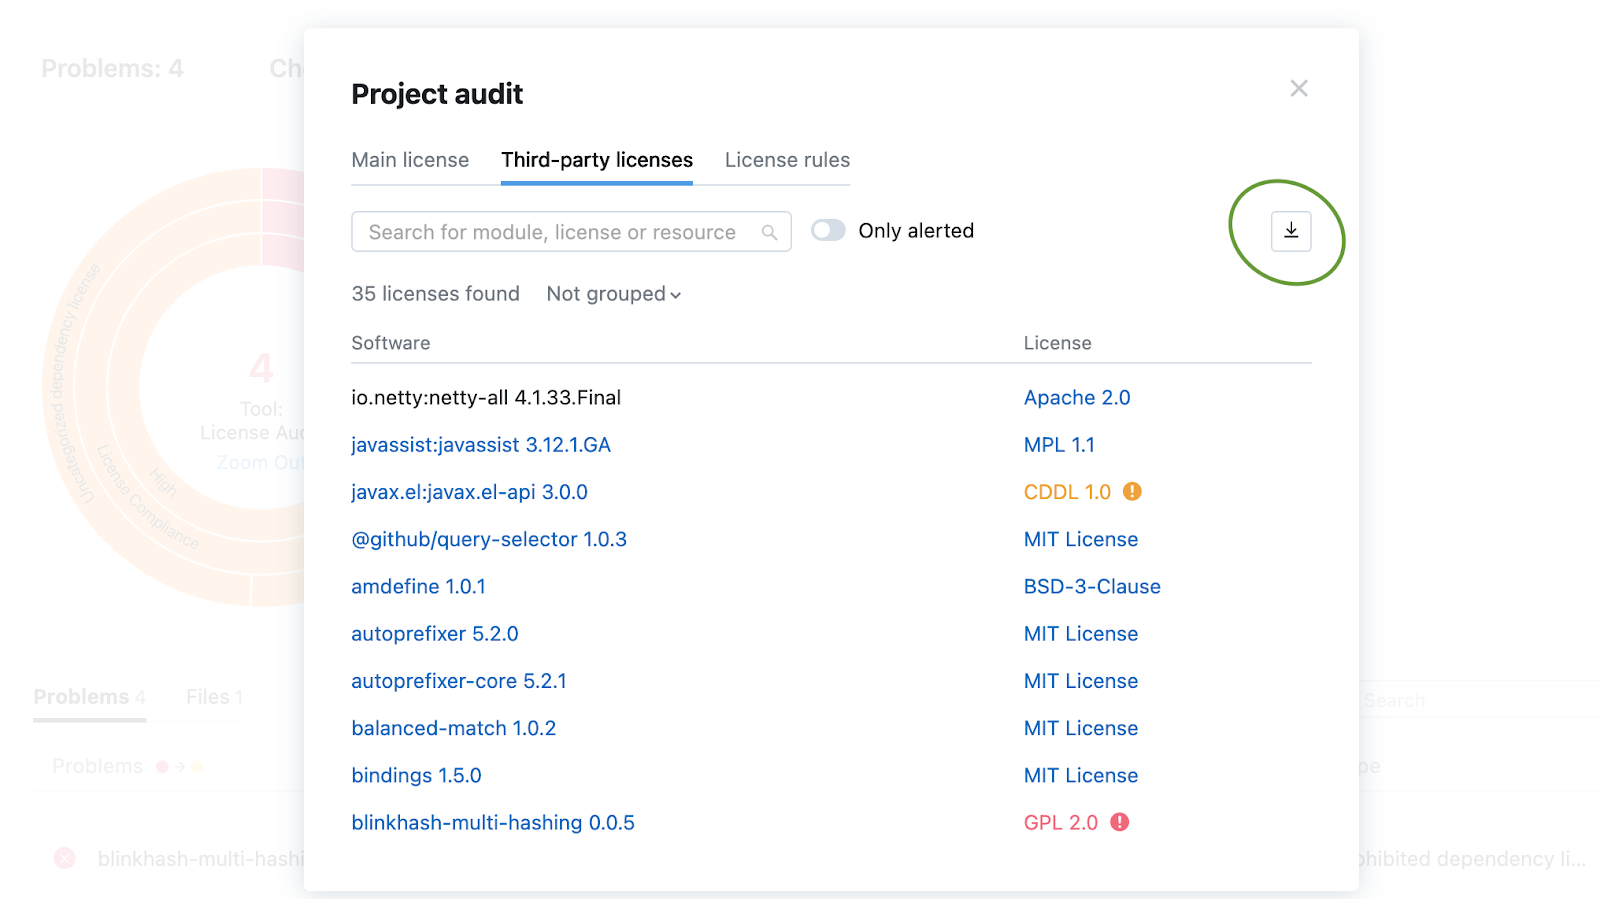Switch to the Main license tab

pos(410,160)
